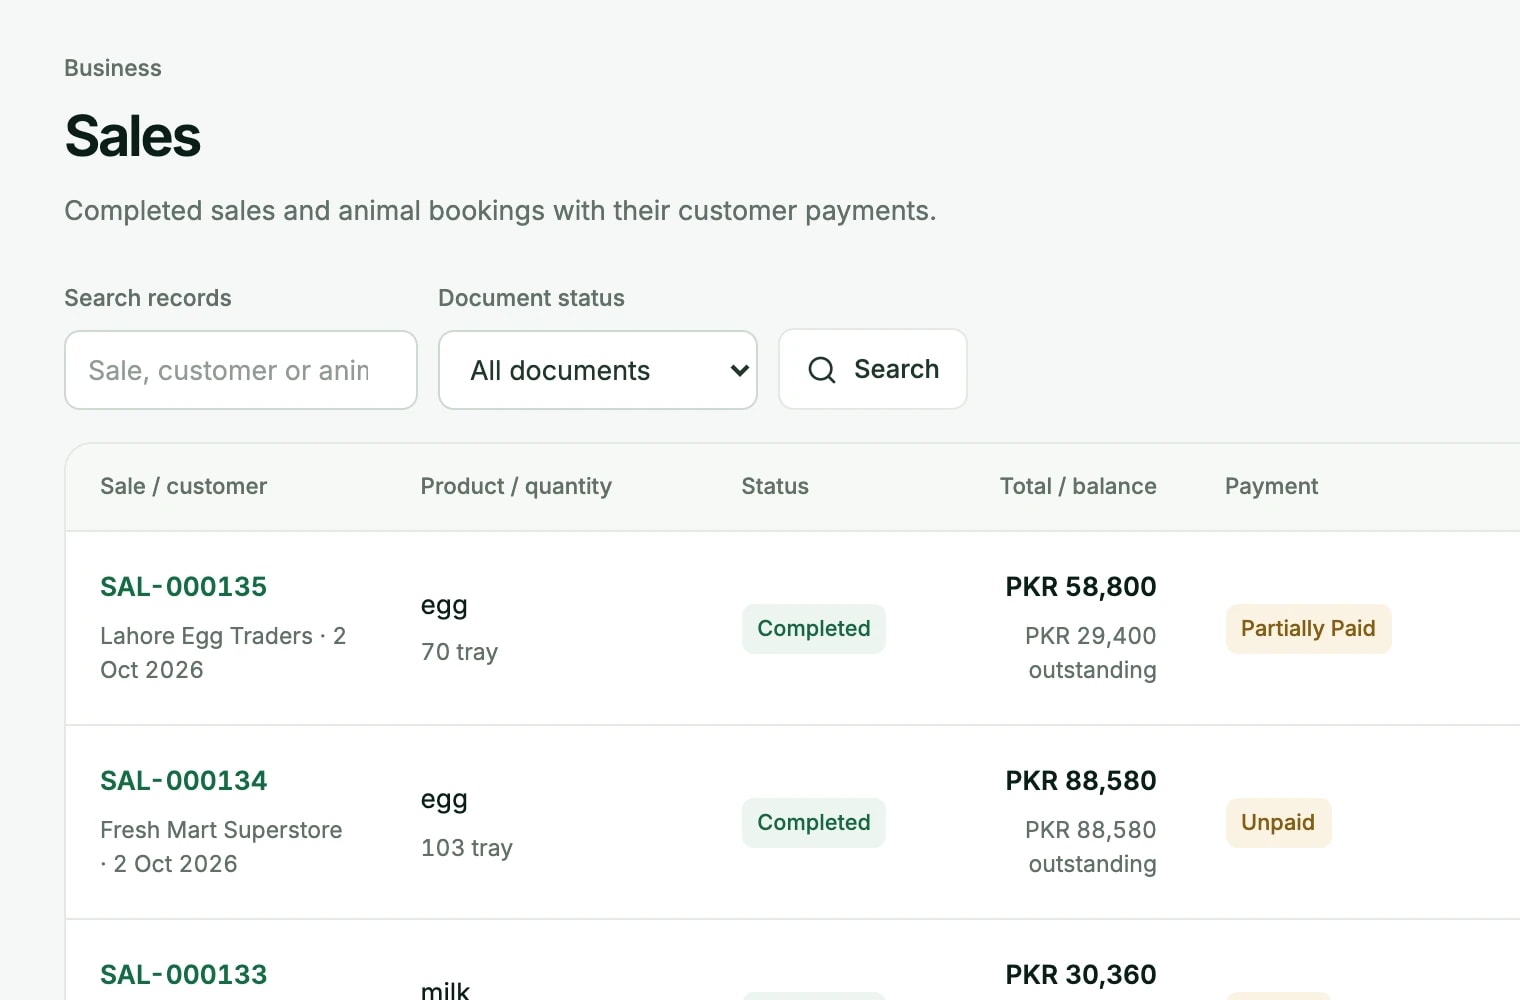
Task: Open the All documents status dropdown
Action: [x=598, y=370]
